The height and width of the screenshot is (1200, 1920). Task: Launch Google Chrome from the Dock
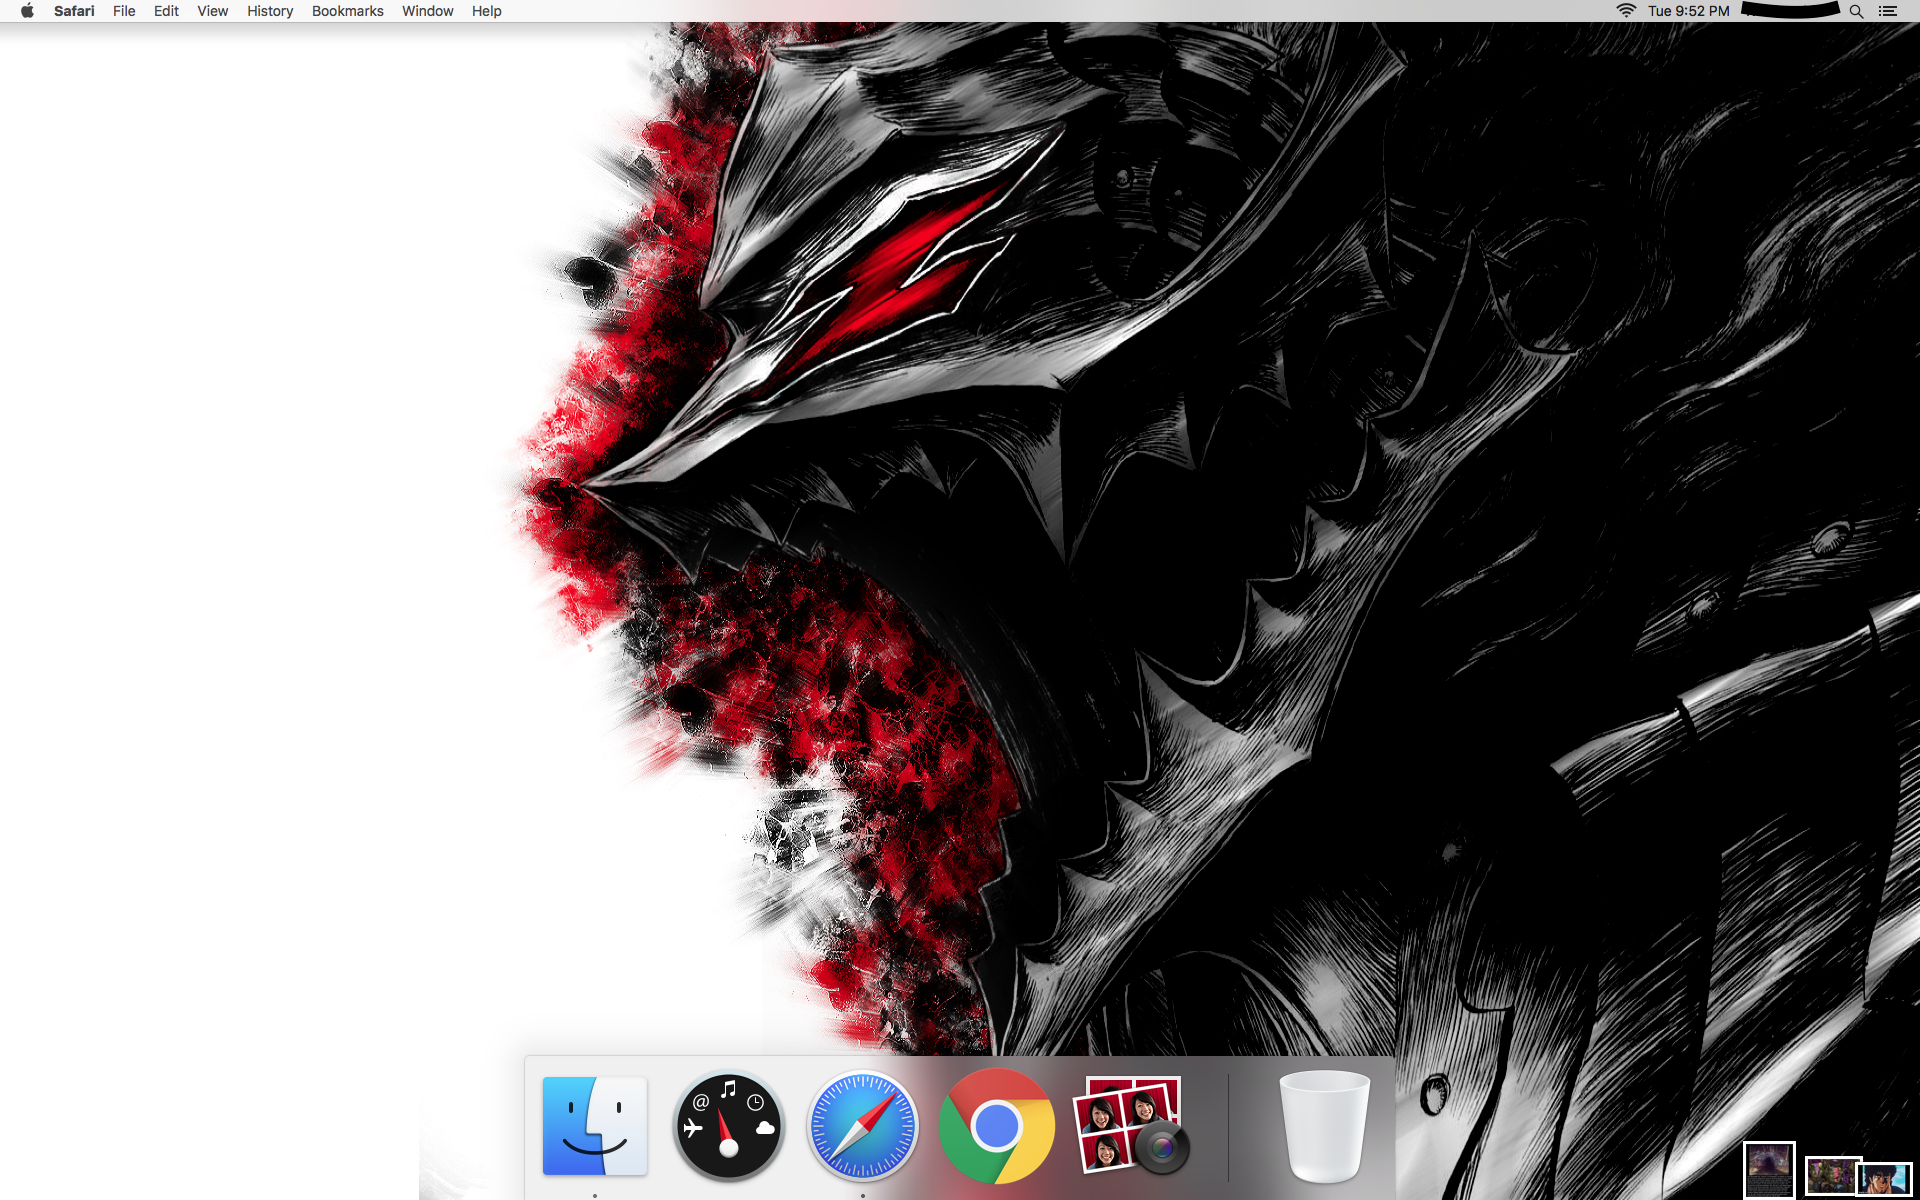pyautogui.click(x=996, y=1126)
